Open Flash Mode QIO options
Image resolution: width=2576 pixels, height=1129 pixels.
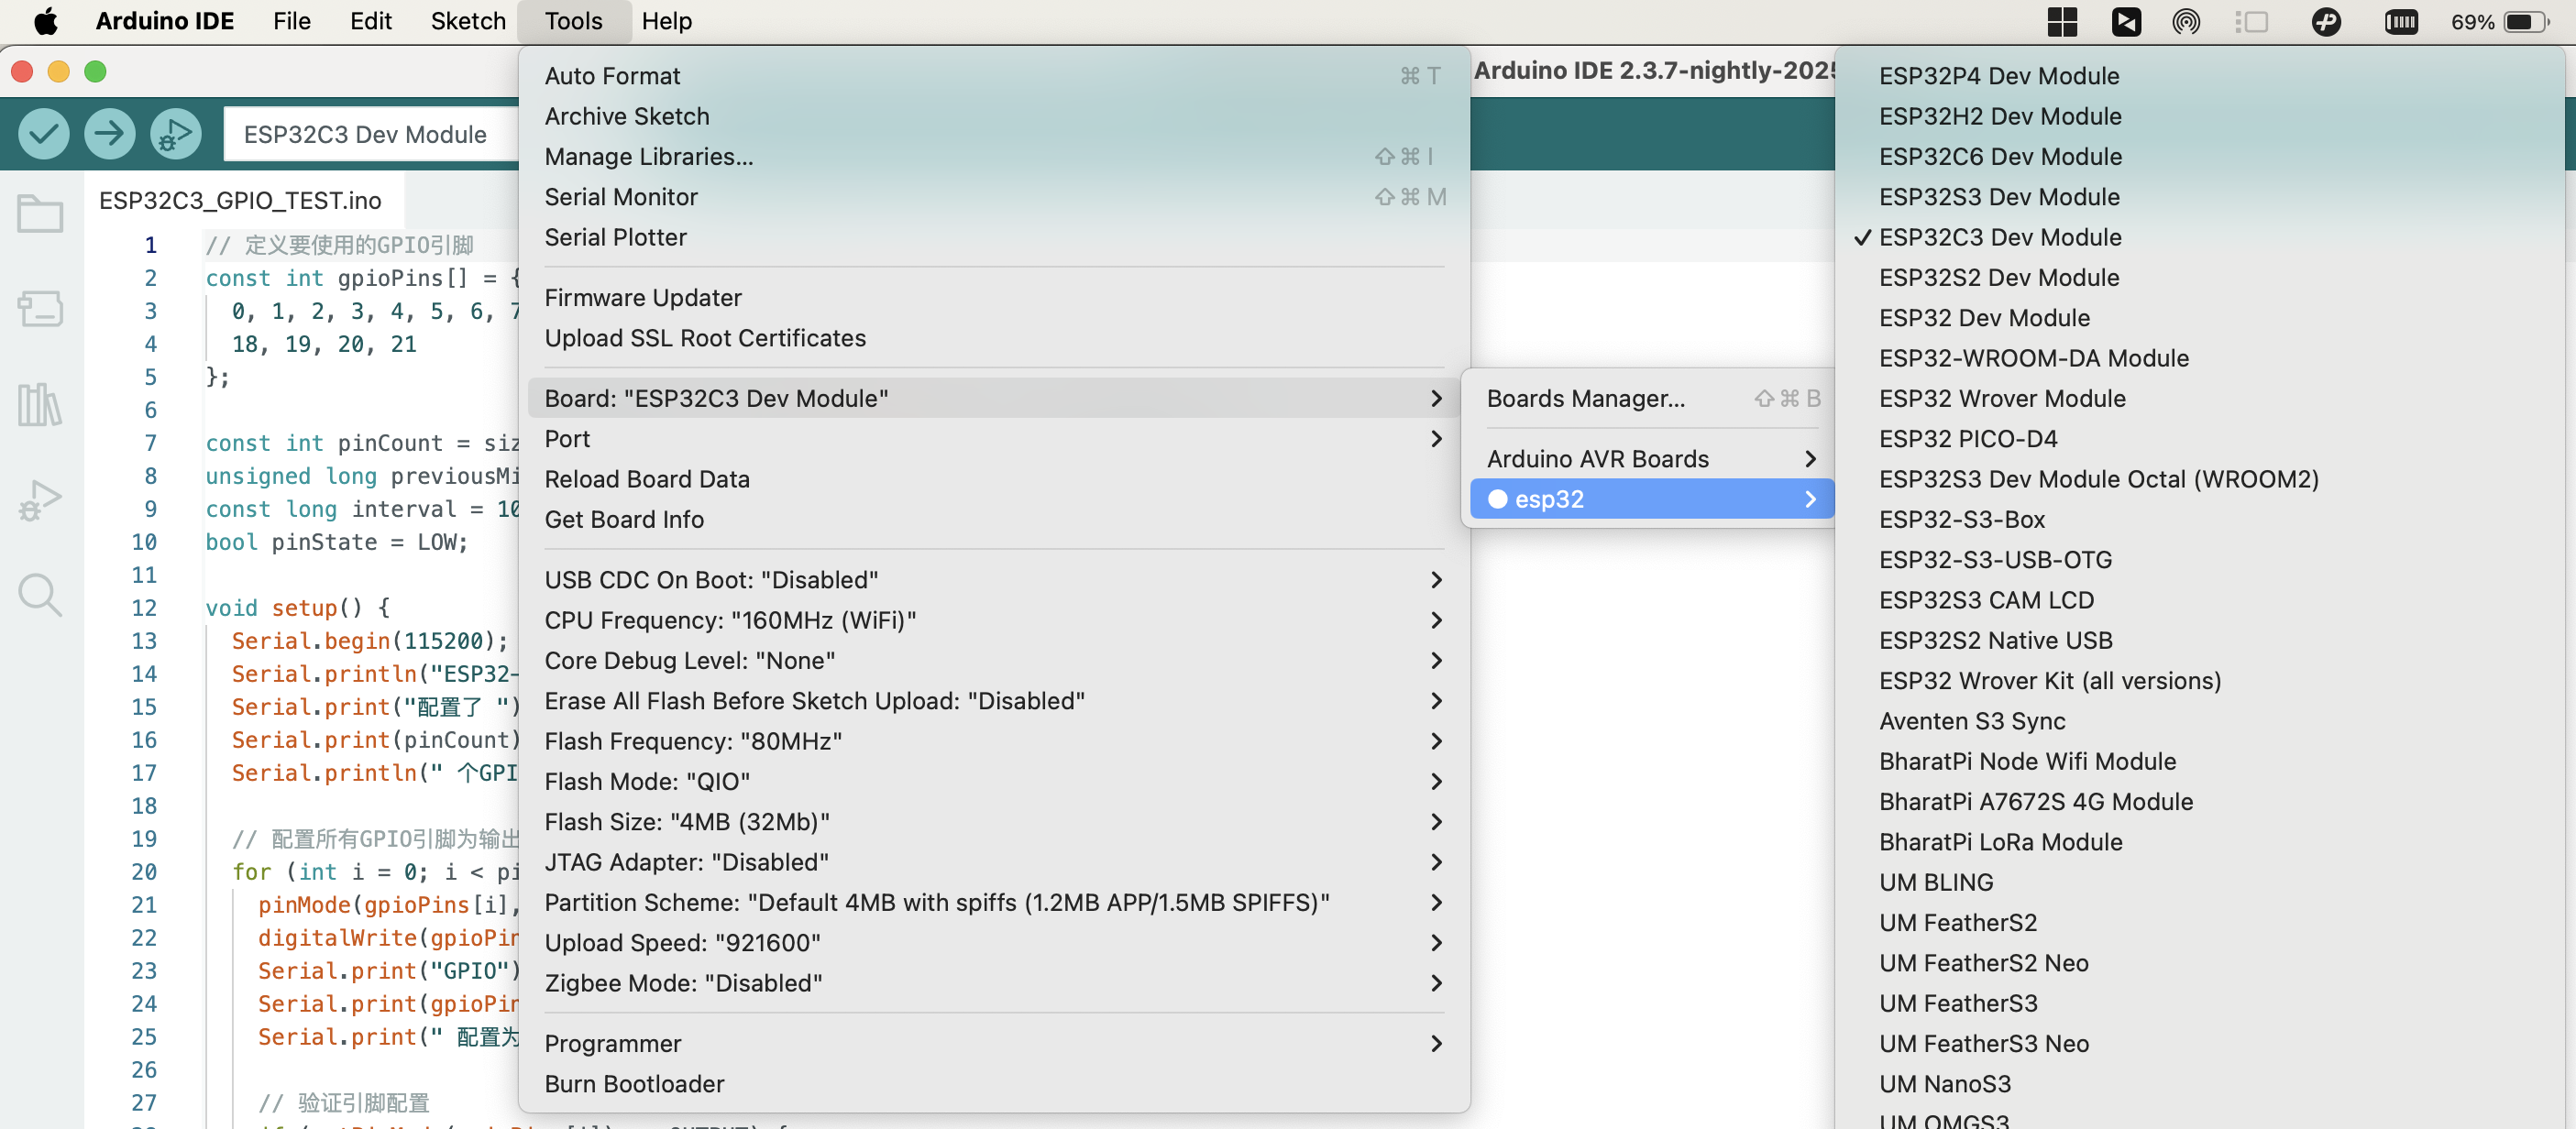(x=994, y=781)
